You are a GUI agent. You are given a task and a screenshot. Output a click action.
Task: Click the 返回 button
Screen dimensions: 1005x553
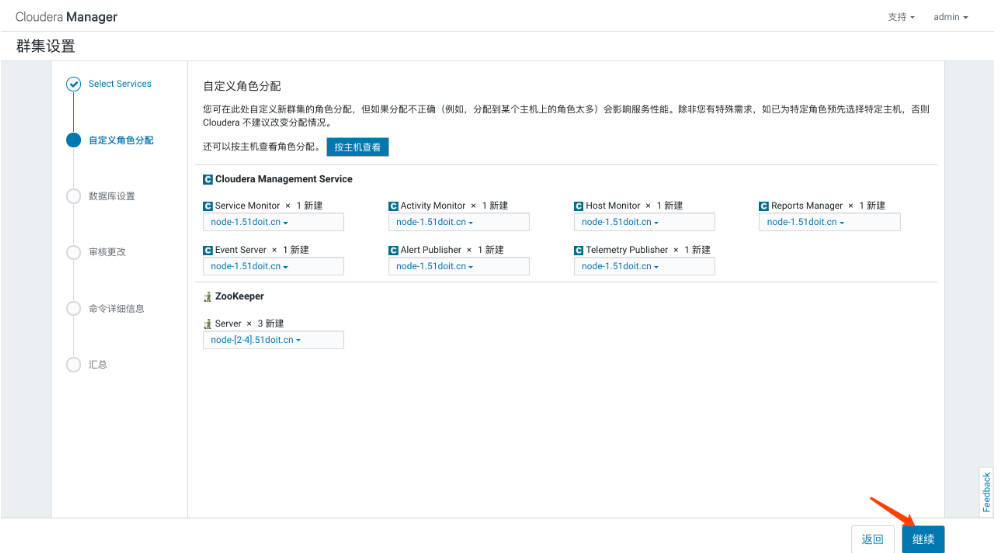[872, 539]
